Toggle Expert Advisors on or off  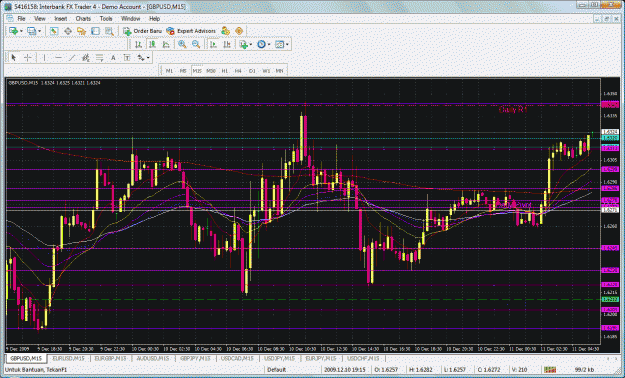click(191, 31)
